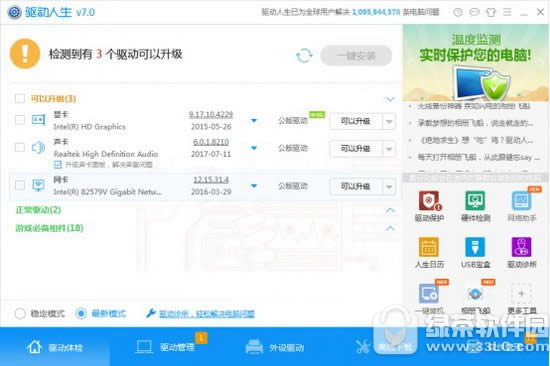Open 可以升级 dropdown arrow for 显卡 row
This screenshot has height=366, width=550.
(389, 121)
